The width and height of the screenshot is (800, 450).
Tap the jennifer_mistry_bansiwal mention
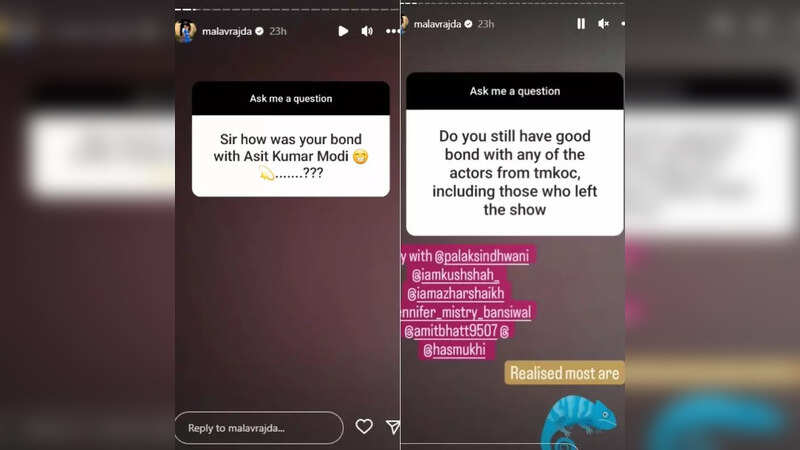(466, 312)
